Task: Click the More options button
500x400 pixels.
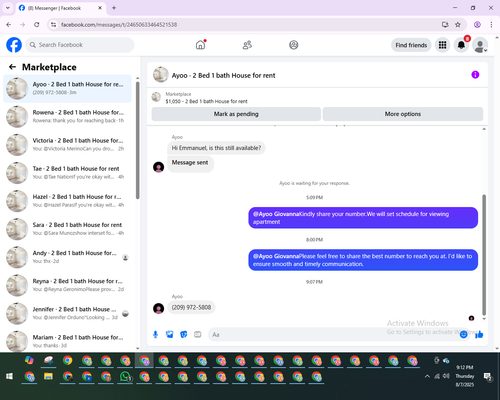Action: tap(403, 114)
